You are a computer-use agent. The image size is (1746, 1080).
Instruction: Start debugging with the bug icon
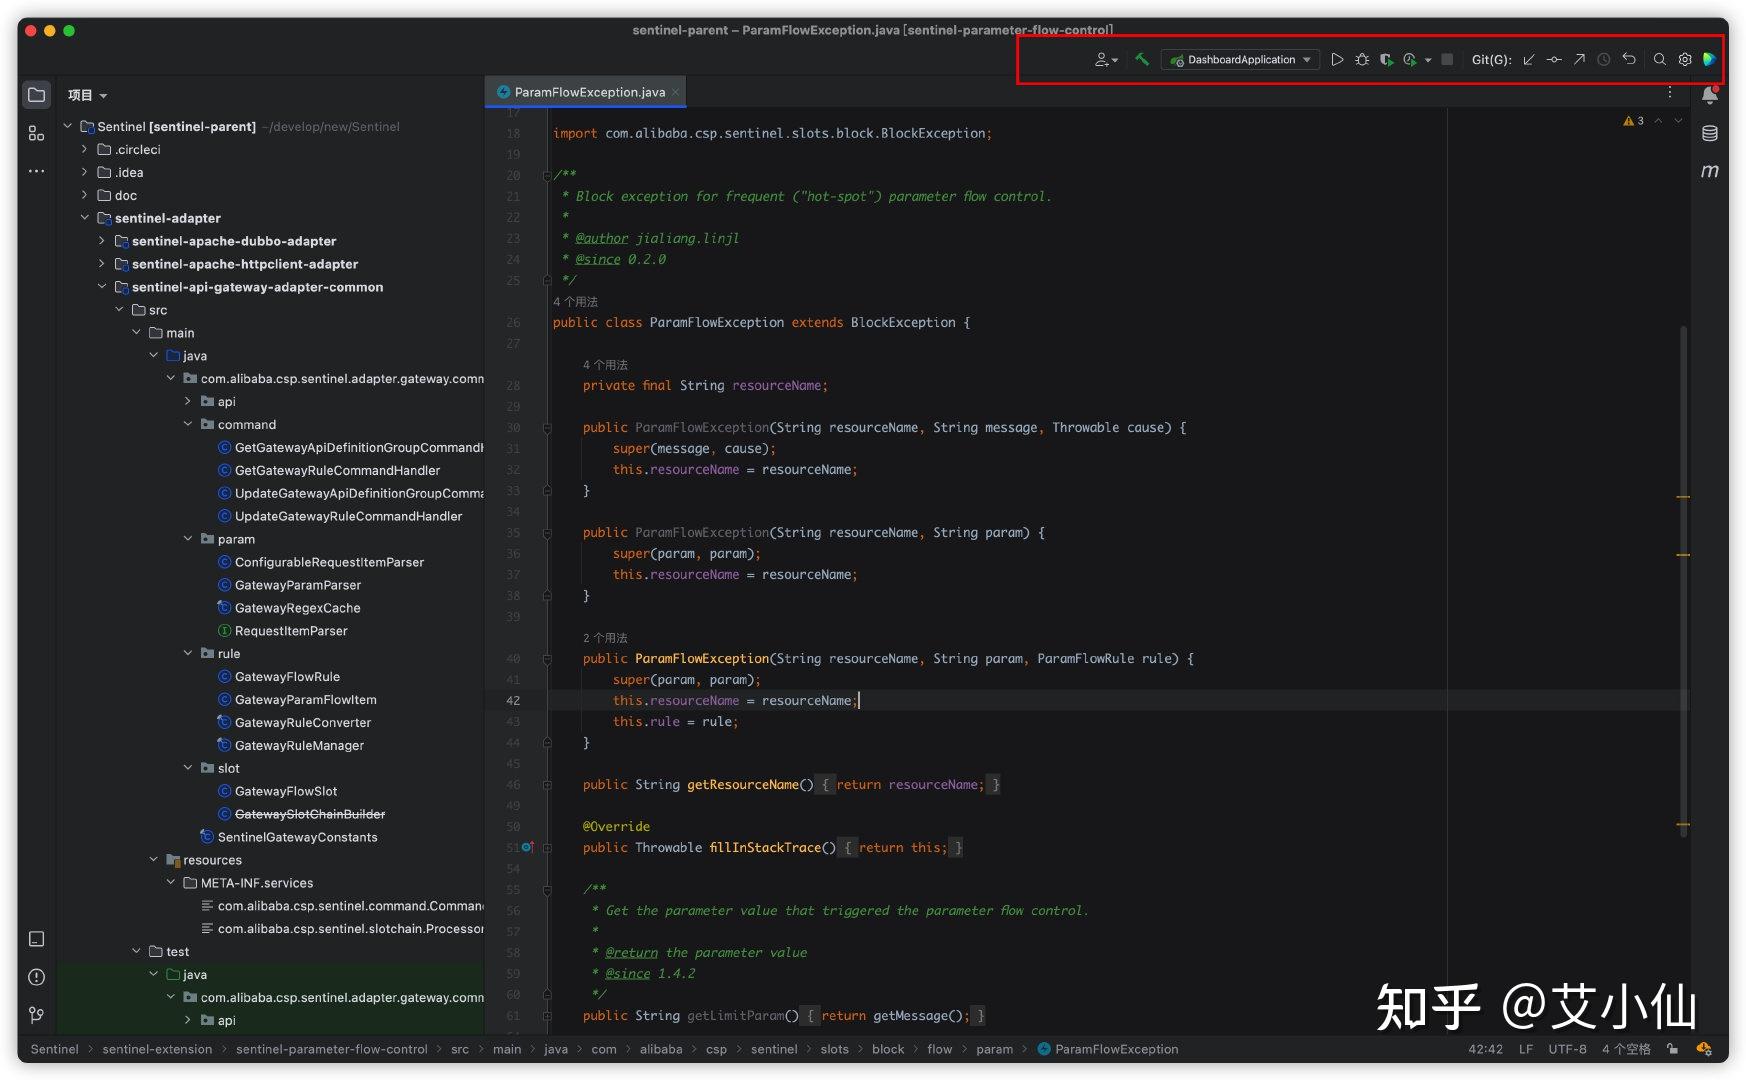click(1362, 60)
